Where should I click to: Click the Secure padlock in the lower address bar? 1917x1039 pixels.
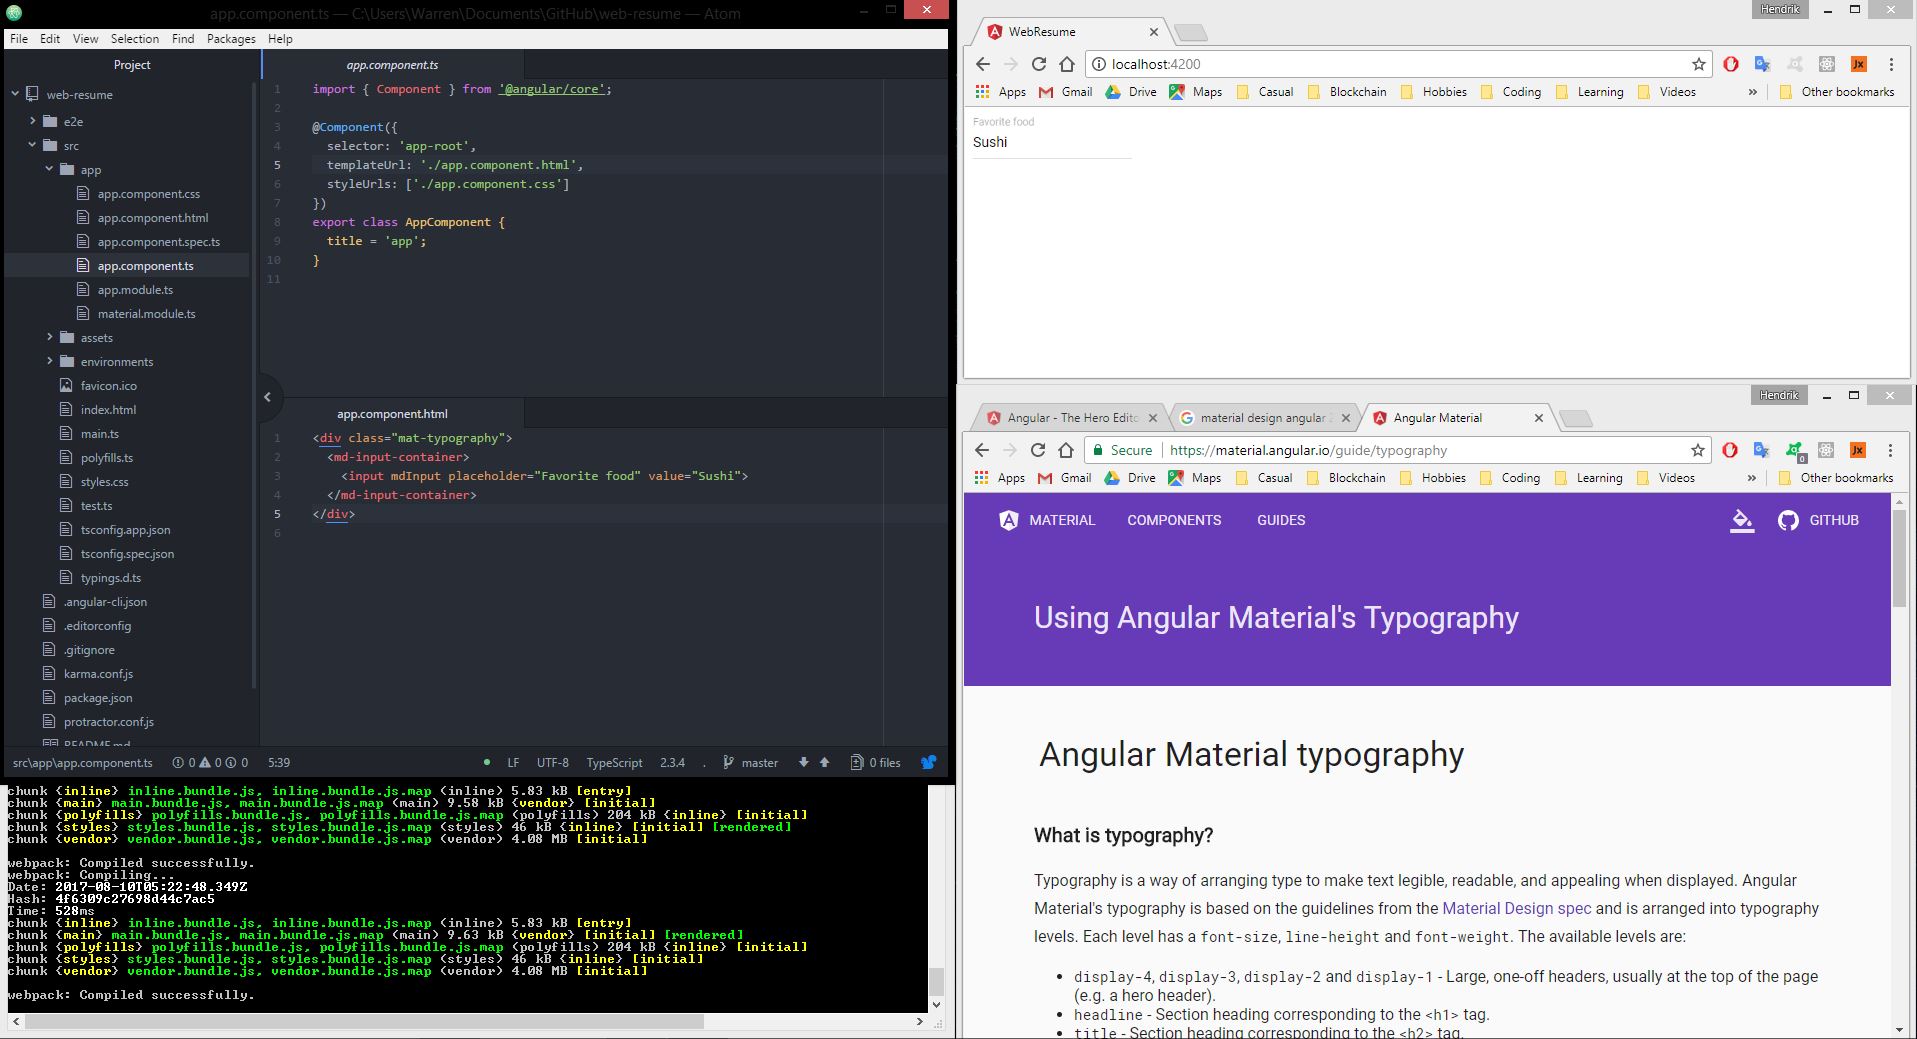(x=1098, y=450)
